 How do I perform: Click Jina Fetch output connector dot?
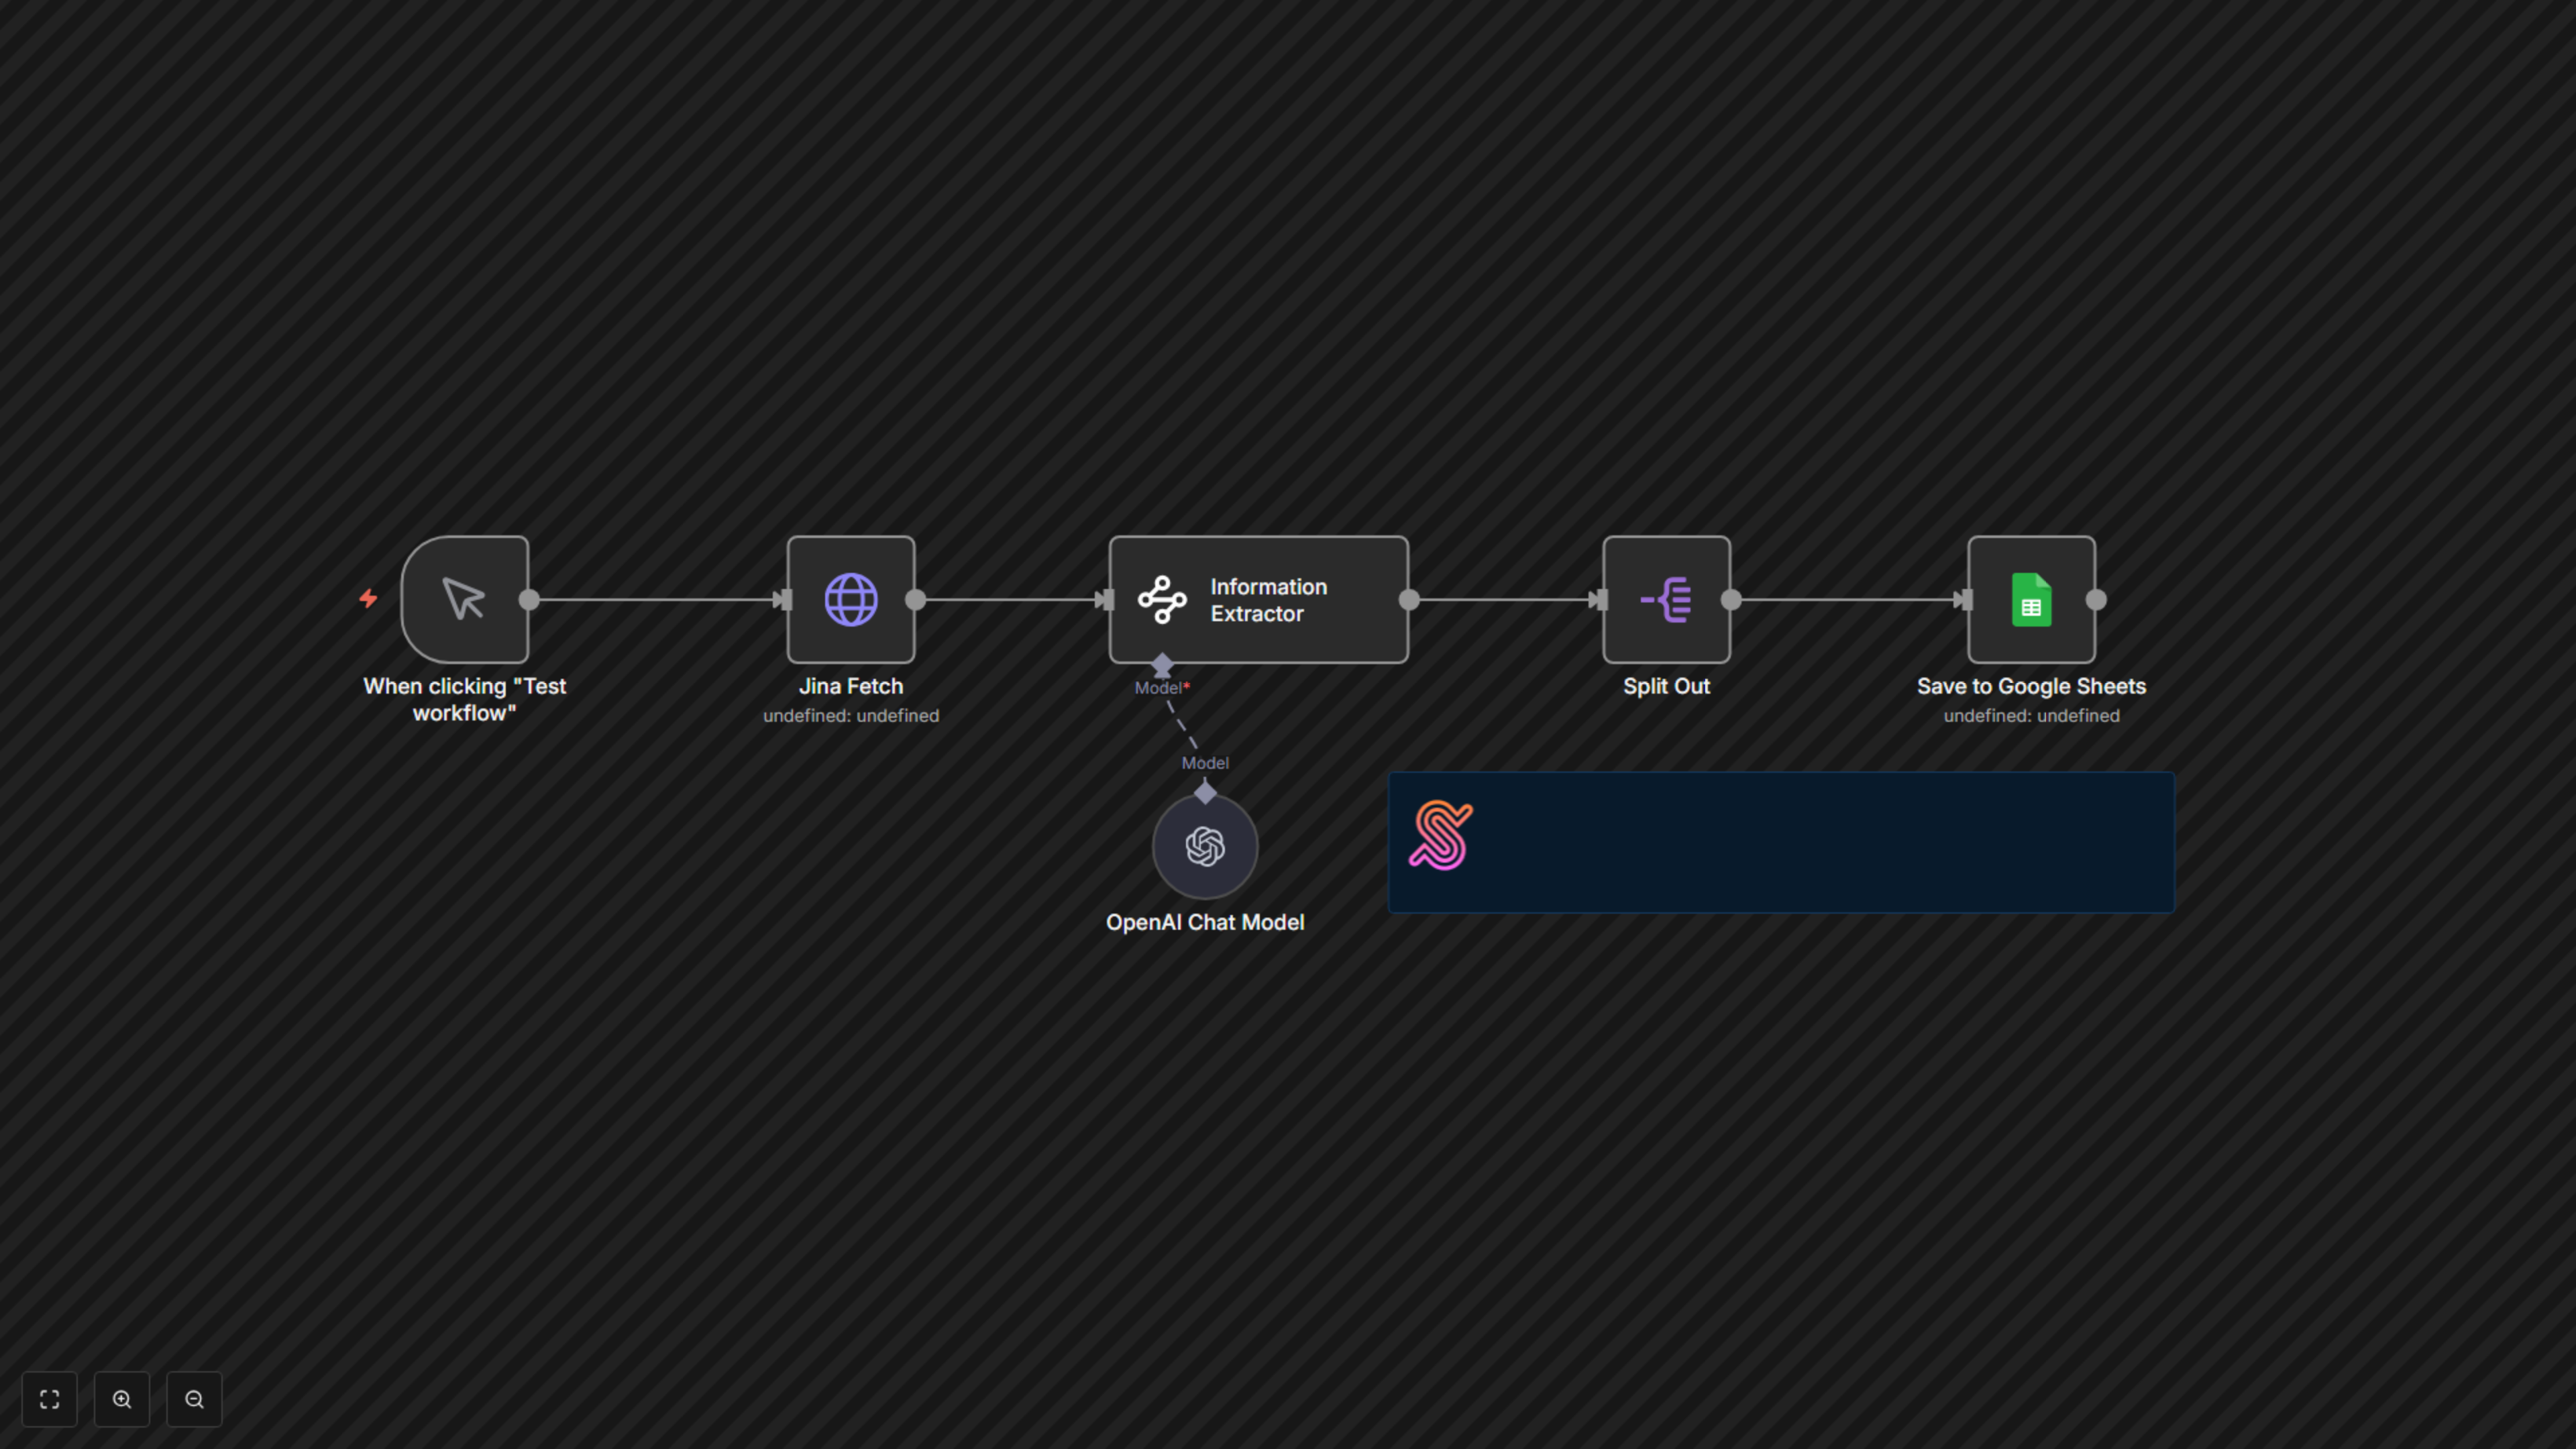[x=915, y=599]
